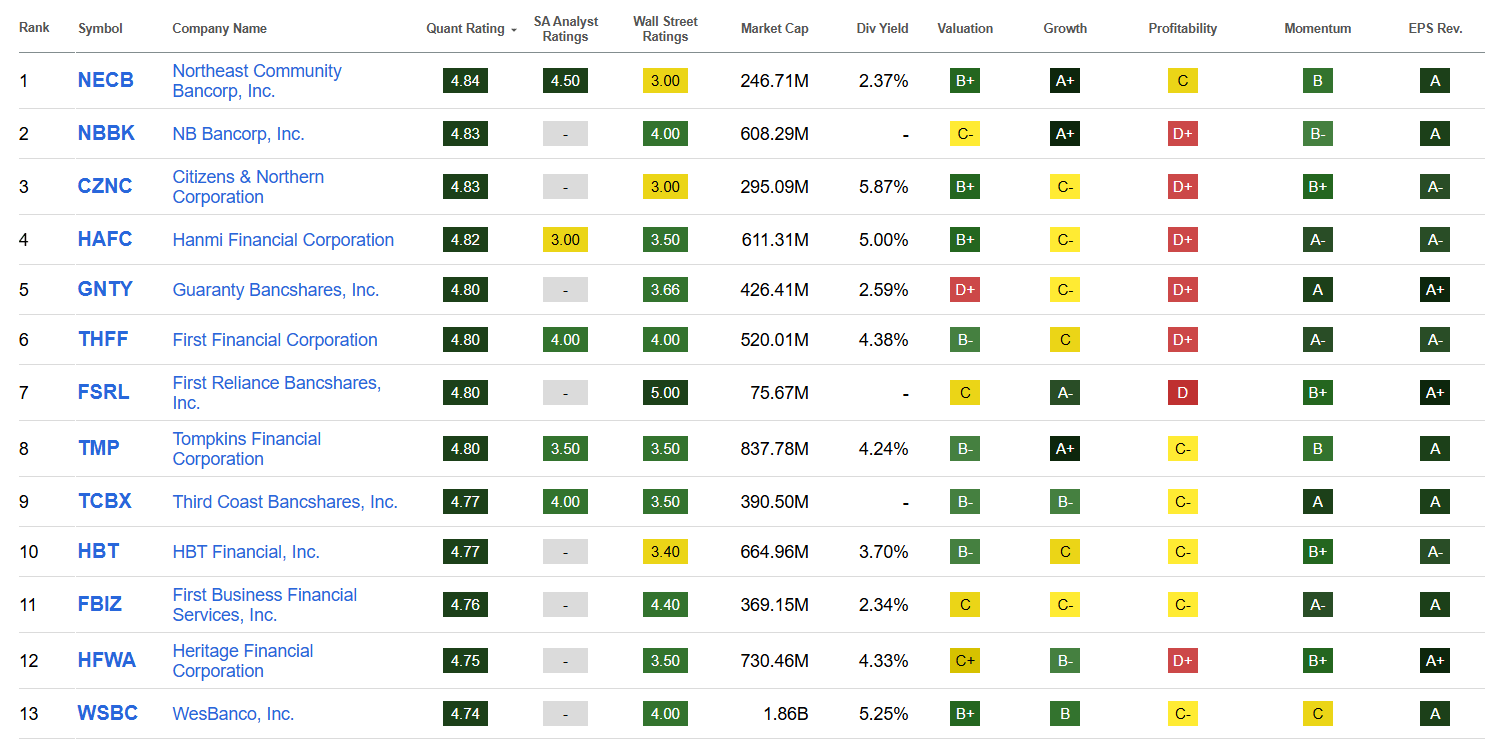Click the Wall Street Ratings header
This screenshot has height=742, width=1485.
[x=665, y=29]
